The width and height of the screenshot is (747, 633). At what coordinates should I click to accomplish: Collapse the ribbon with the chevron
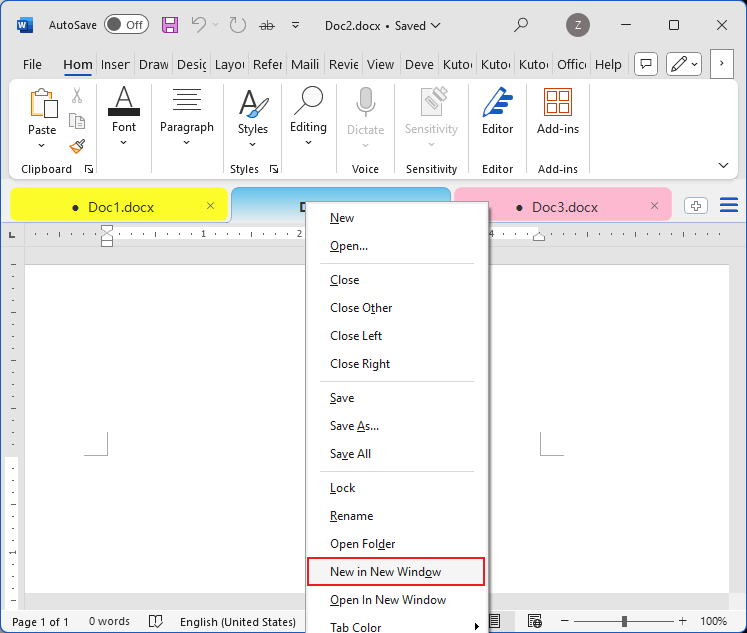click(723, 165)
